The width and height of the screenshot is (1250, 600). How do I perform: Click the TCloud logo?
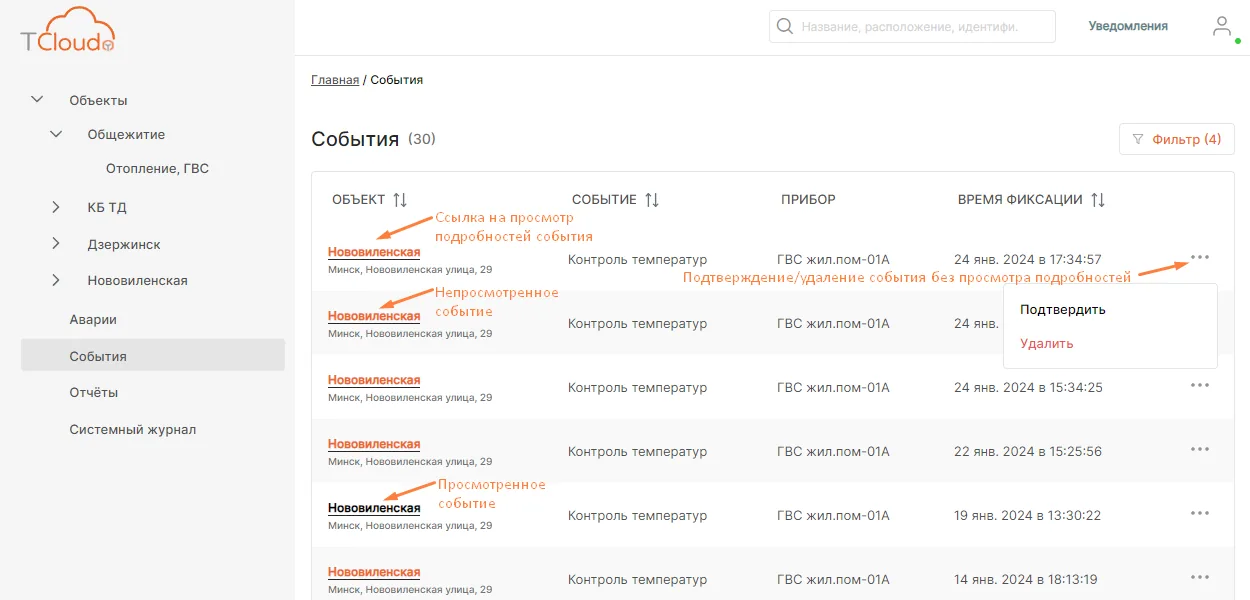[69, 30]
